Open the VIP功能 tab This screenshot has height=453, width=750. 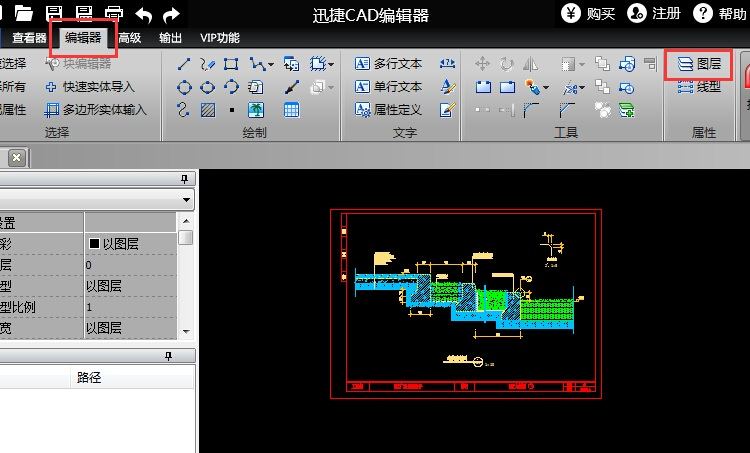(x=220, y=38)
